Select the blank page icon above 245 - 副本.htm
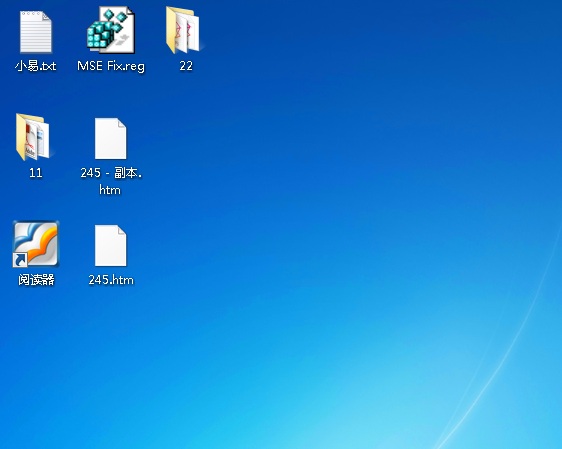The height and width of the screenshot is (449, 562). click(111, 138)
